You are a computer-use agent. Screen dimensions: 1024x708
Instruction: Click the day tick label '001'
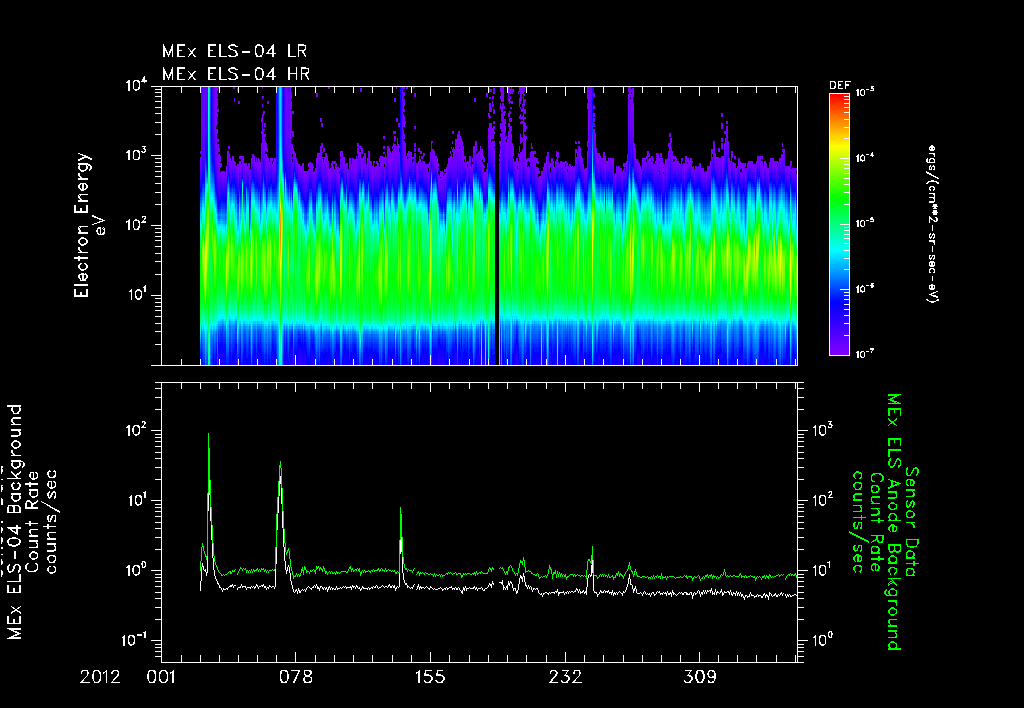pyautogui.click(x=161, y=677)
